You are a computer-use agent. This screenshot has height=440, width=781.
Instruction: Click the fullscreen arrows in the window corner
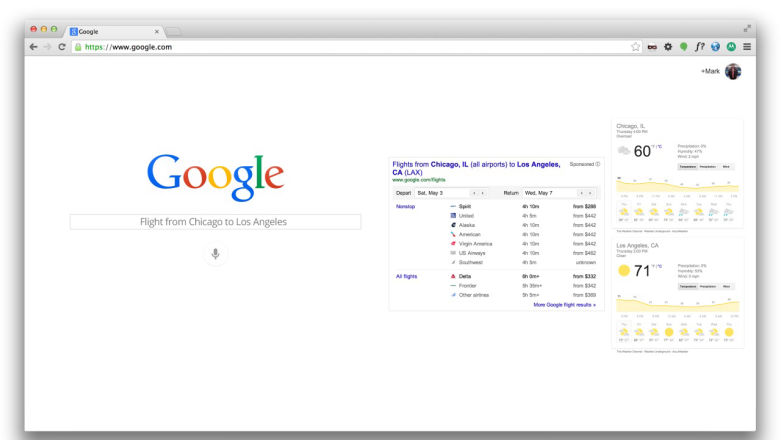747,29
